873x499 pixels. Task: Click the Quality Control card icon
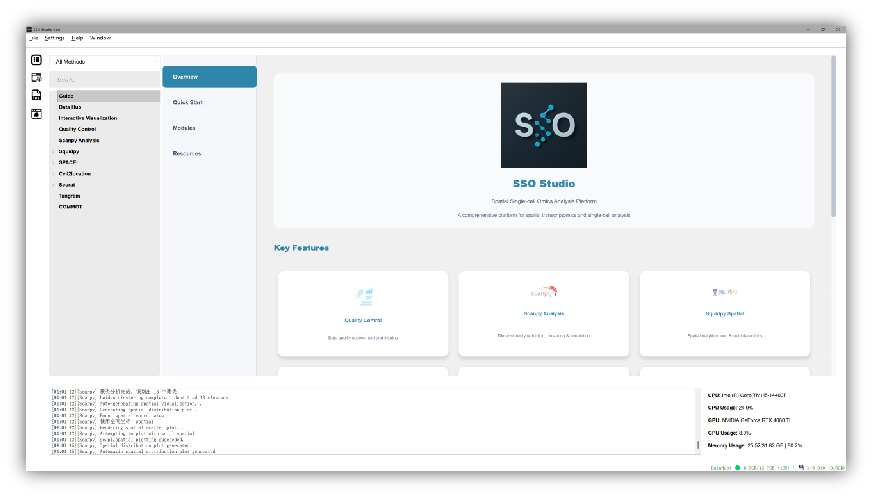[x=362, y=296]
